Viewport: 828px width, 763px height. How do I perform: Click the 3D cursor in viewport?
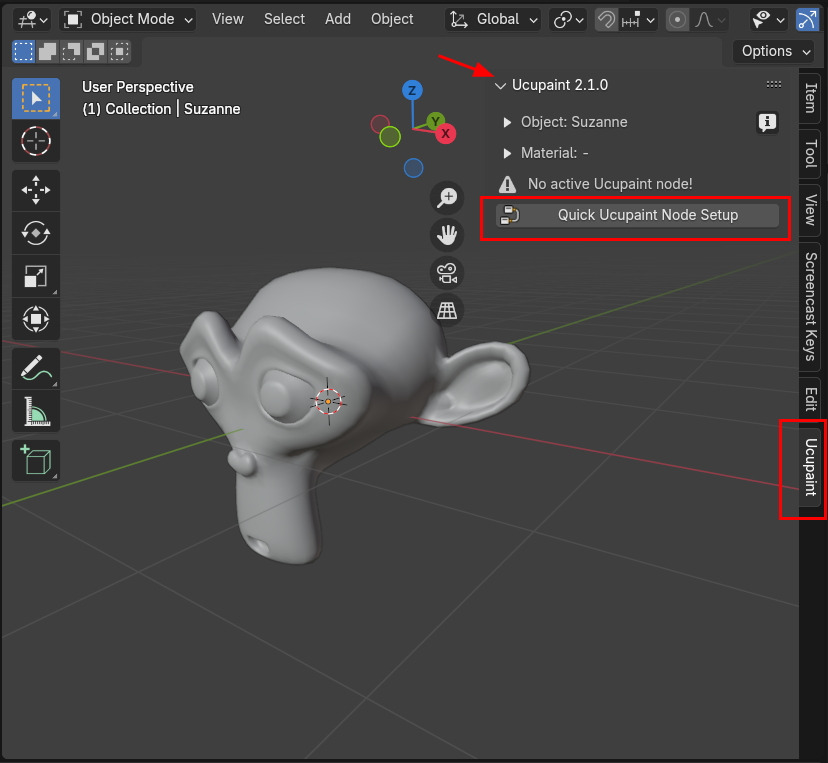pyautogui.click(x=328, y=402)
